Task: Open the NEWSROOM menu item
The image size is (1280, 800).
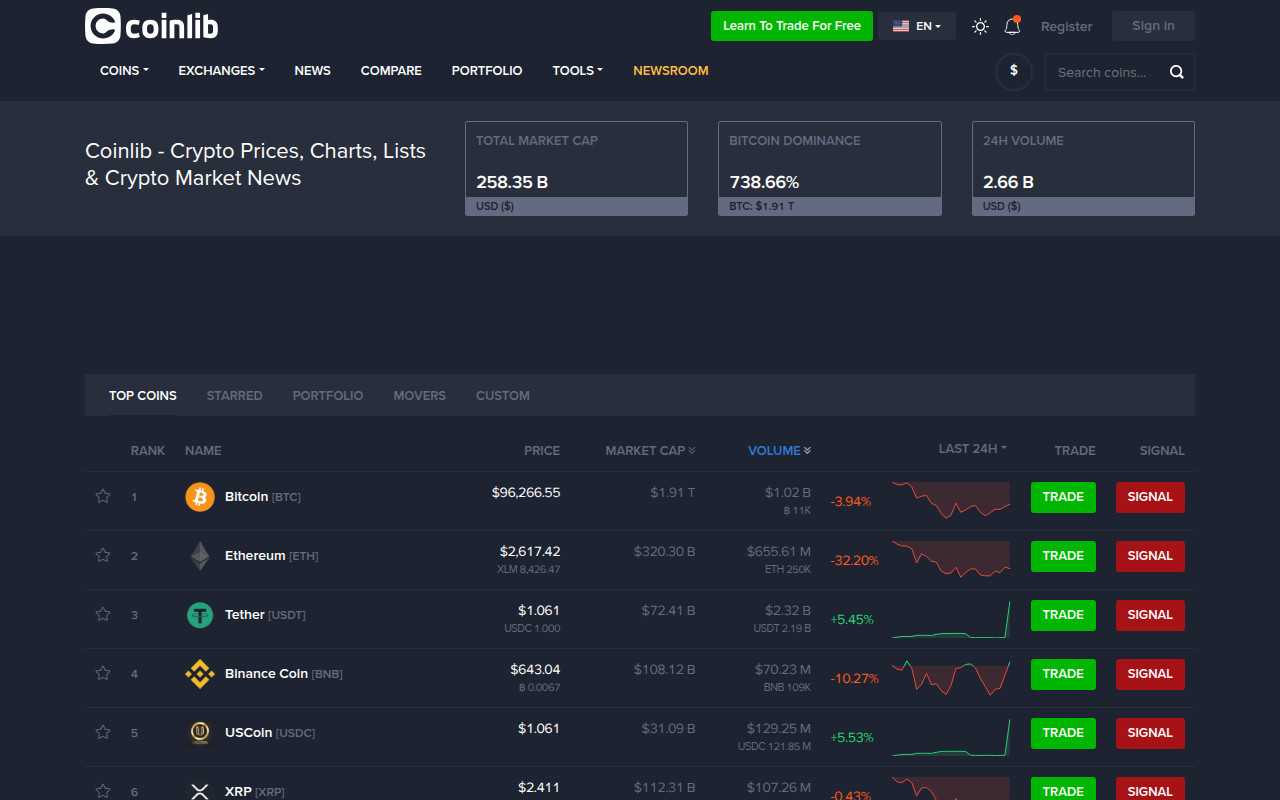Action: [x=671, y=71]
